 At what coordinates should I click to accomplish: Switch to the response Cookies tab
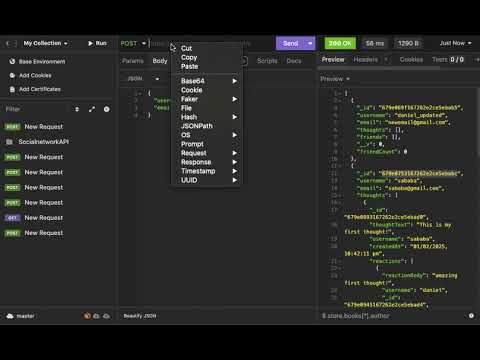click(x=411, y=59)
